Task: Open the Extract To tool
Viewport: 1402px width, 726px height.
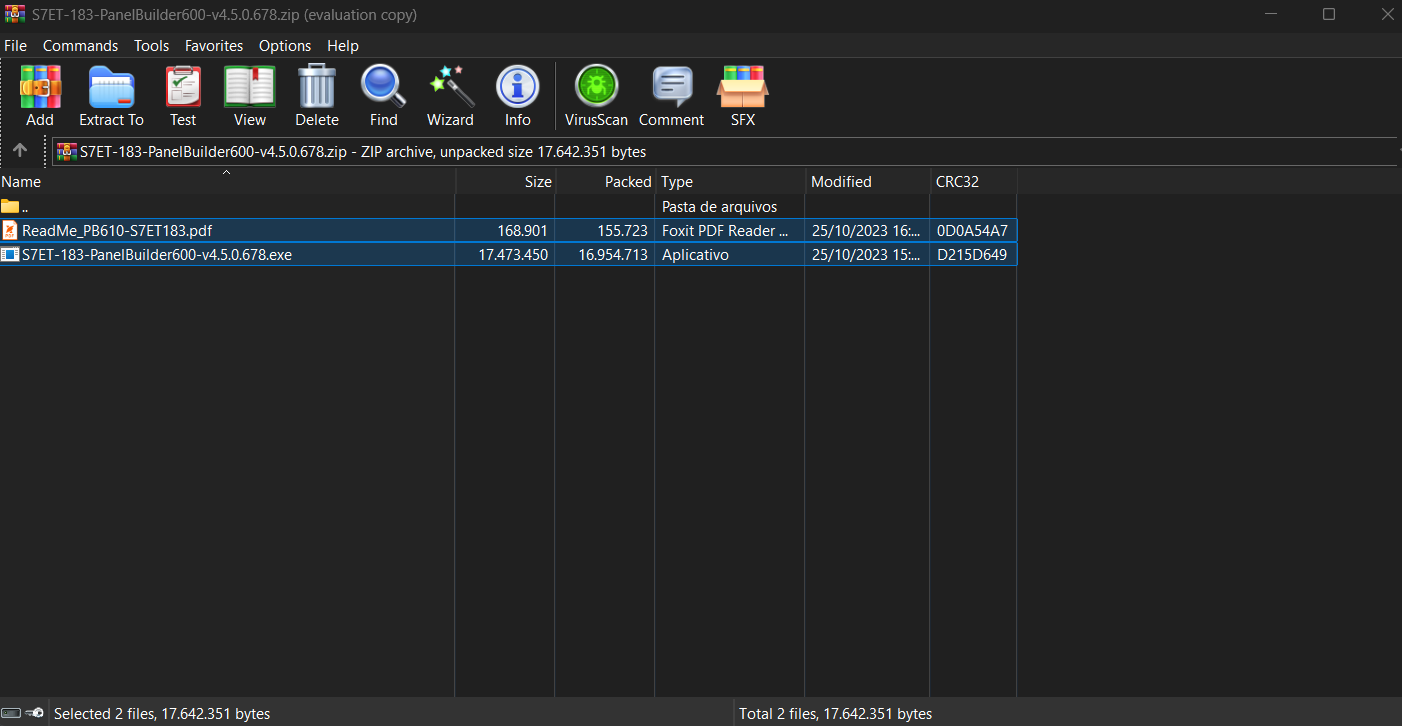Action: click(x=111, y=96)
